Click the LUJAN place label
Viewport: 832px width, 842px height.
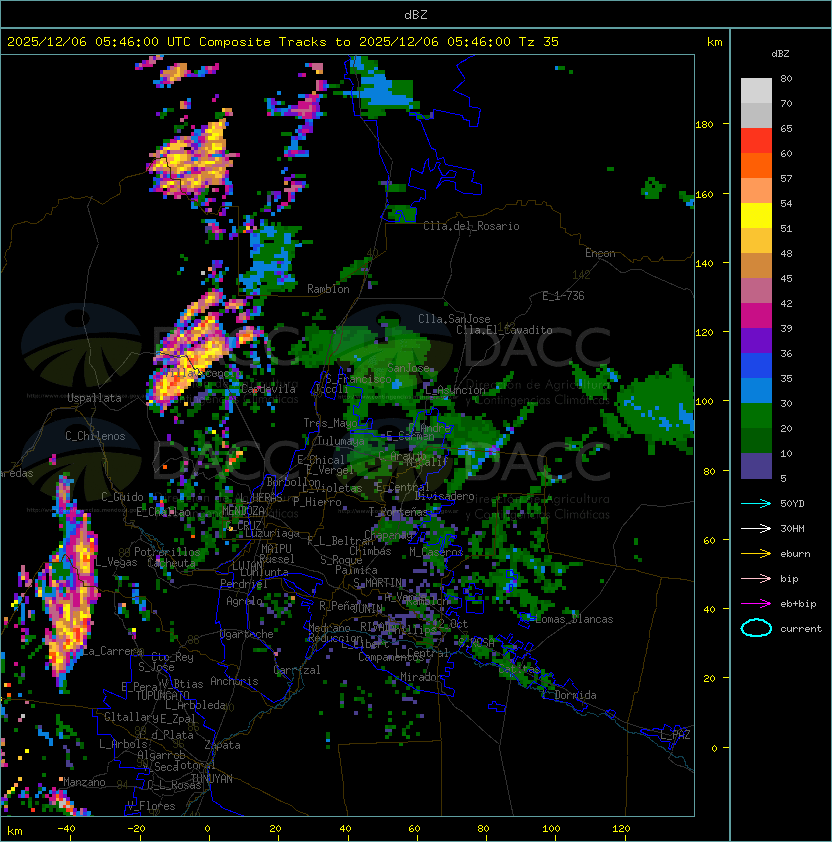click(247, 566)
